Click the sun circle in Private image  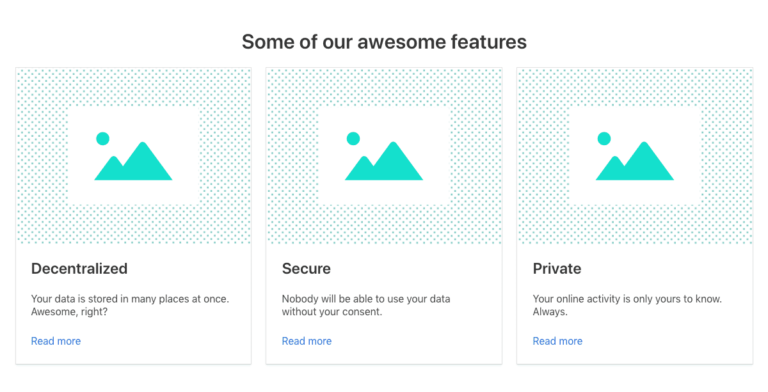point(604,139)
